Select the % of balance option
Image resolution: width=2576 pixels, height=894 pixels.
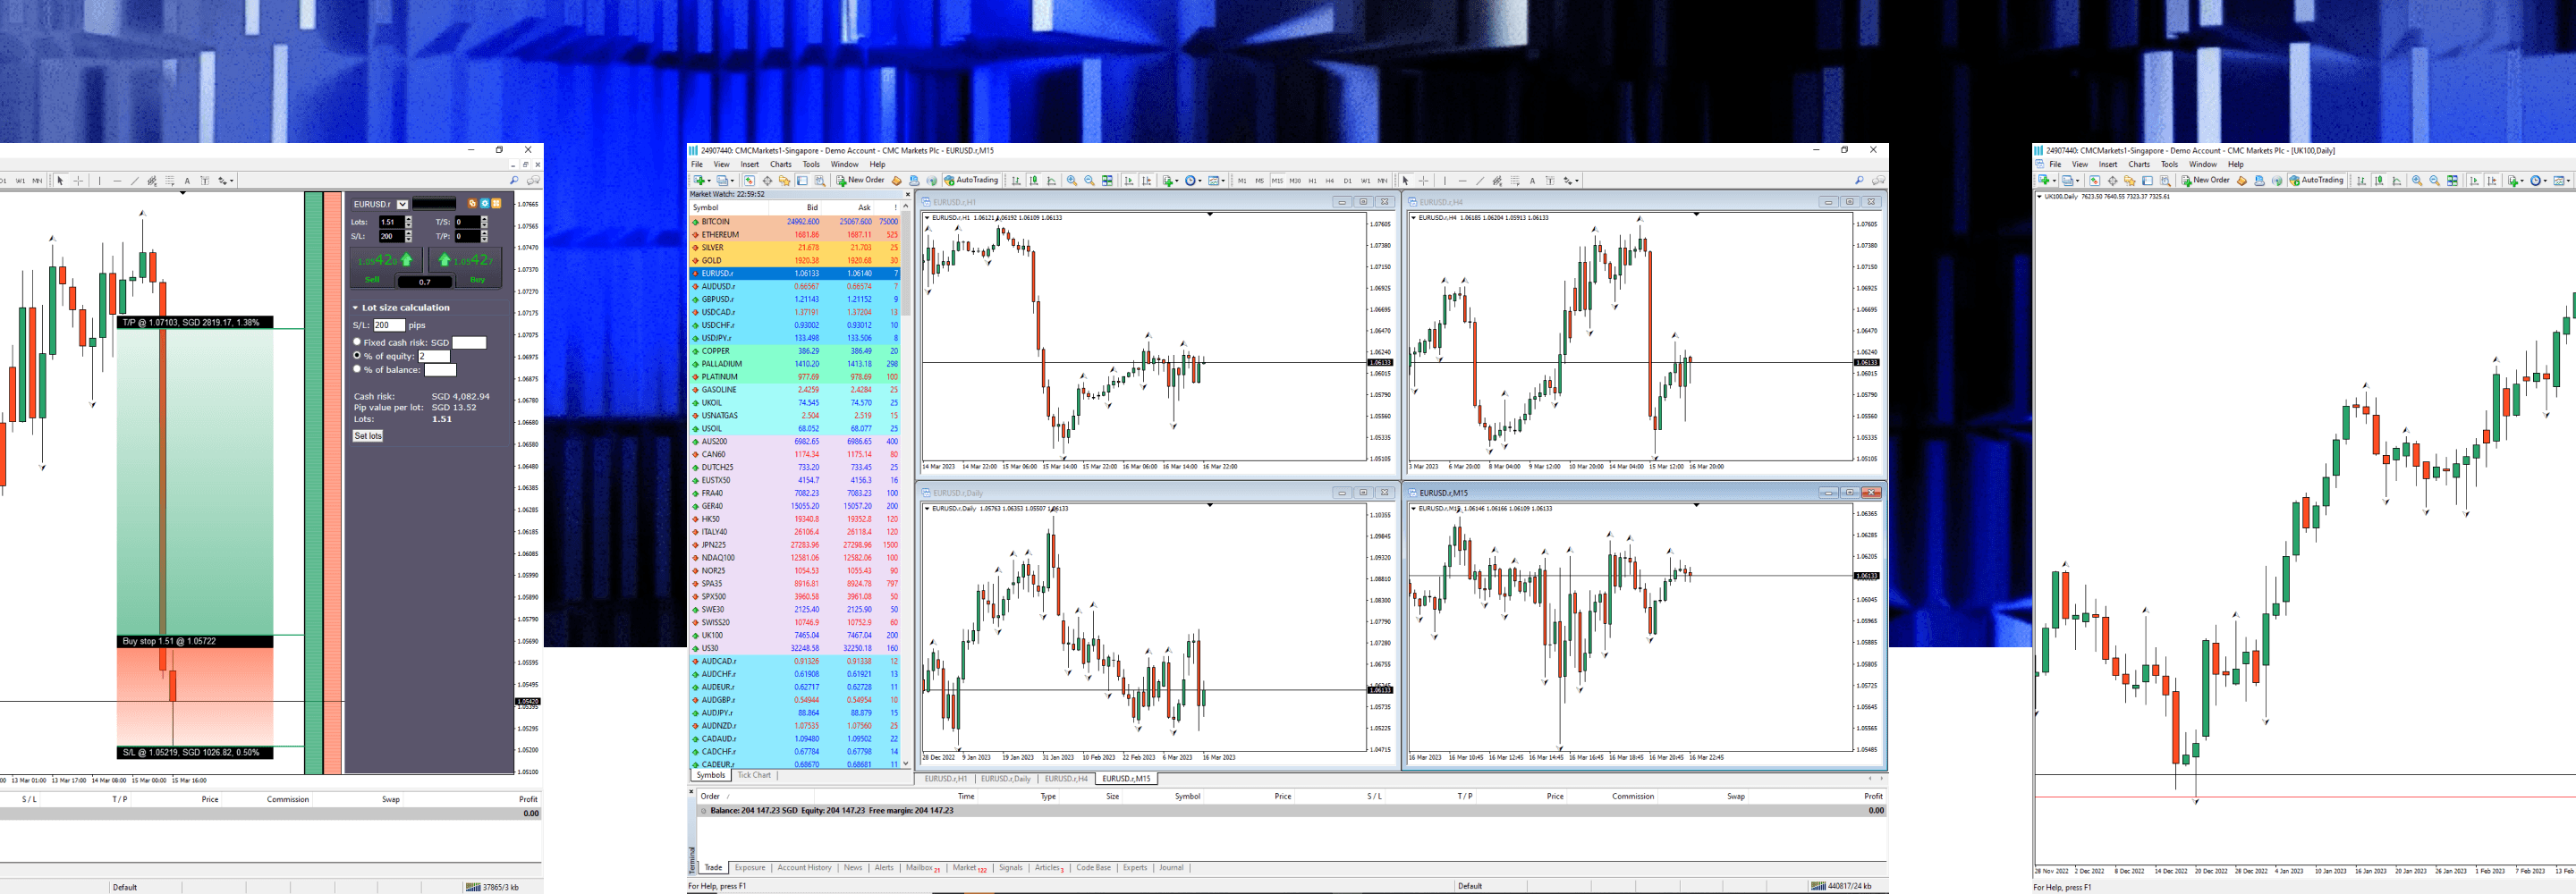pyautogui.click(x=357, y=369)
